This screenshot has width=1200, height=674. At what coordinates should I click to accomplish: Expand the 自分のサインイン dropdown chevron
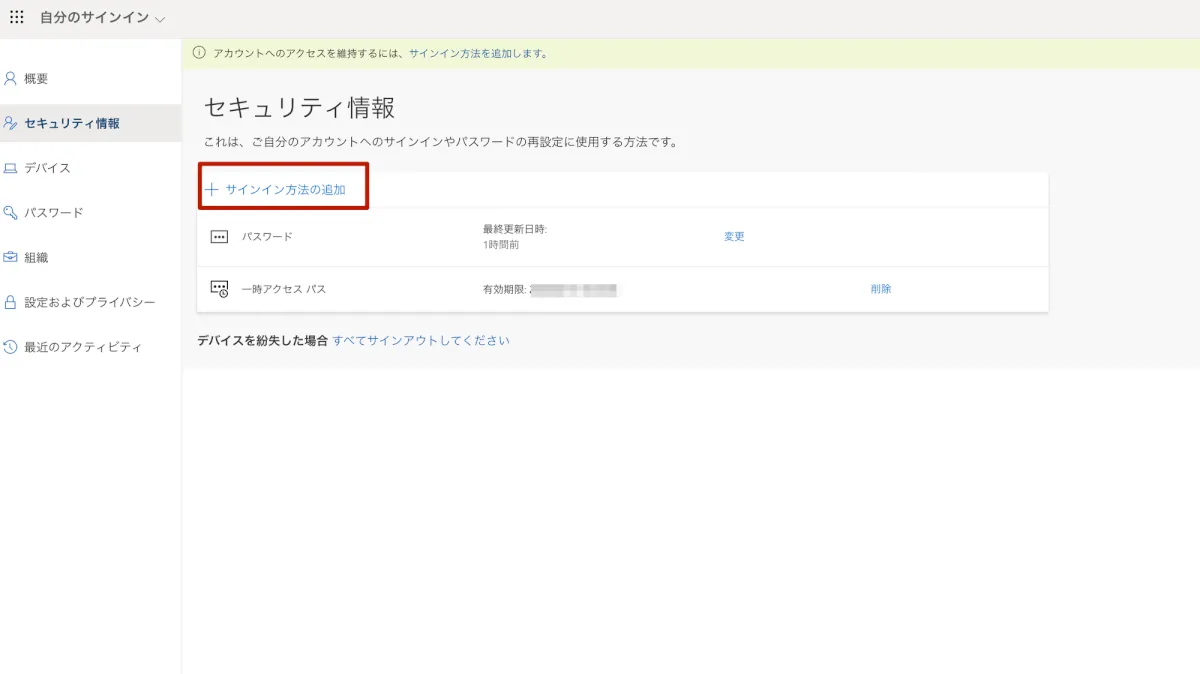pyautogui.click(x=161, y=20)
